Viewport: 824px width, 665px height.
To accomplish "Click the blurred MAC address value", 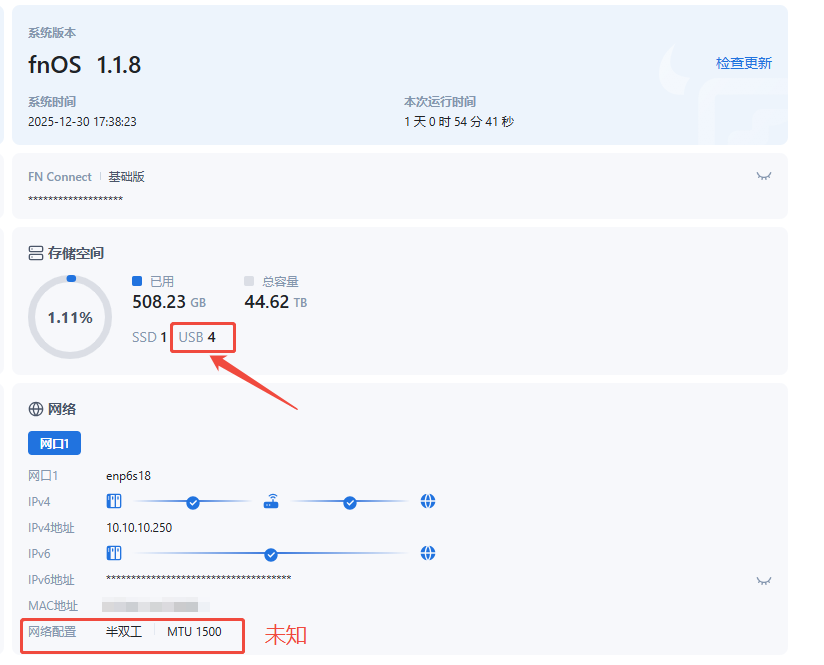I will click(x=156, y=606).
